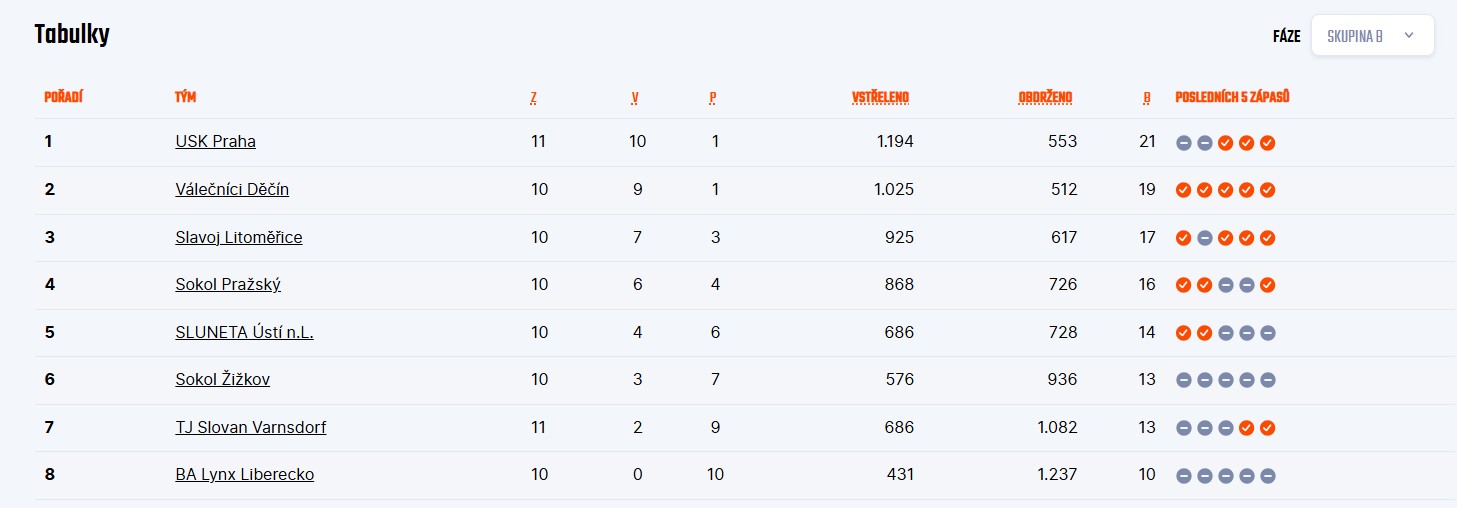Click last win checkmark for TJ Slovan Varnsdorf
Image resolution: width=1457 pixels, height=508 pixels.
[x=1267, y=428]
